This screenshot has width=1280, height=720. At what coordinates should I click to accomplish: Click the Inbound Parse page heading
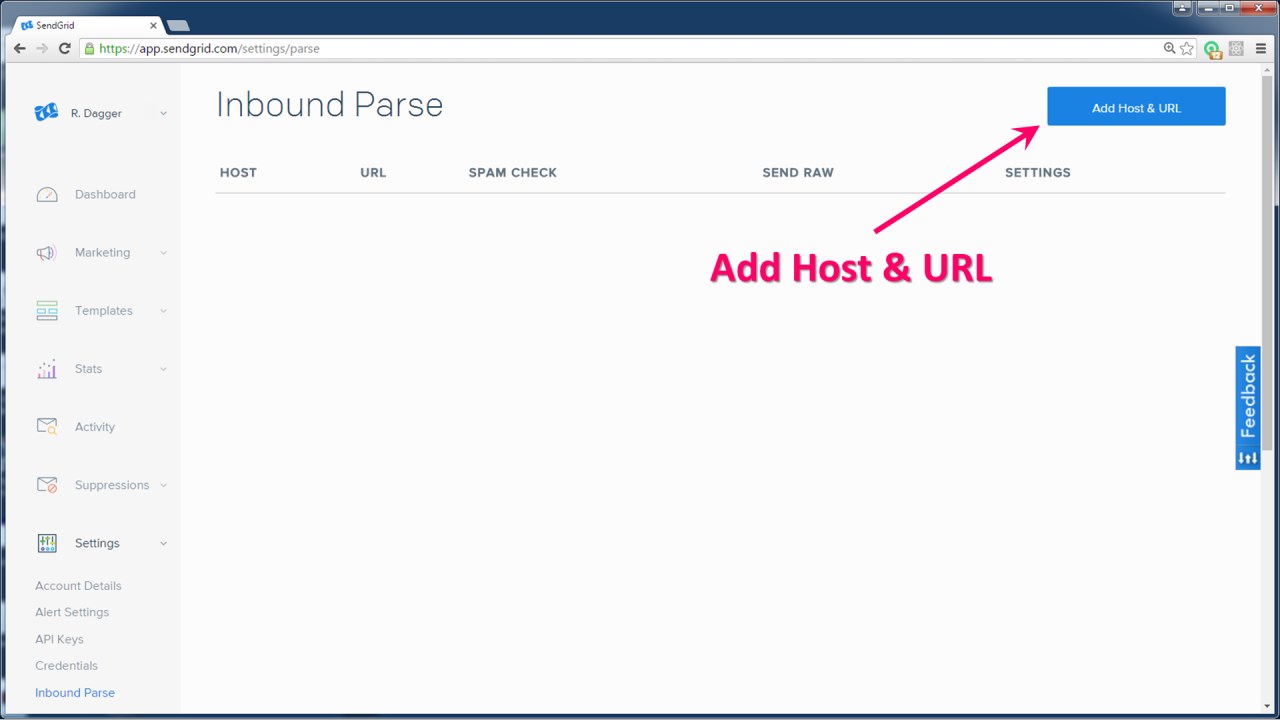(x=329, y=105)
